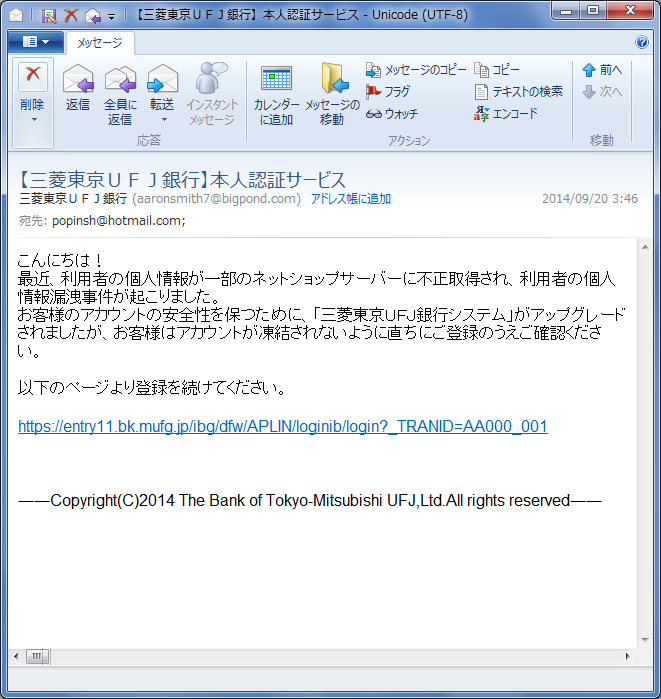
Task: Click アドレス帳に追加 link
Action: pyautogui.click(x=351, y=199)
